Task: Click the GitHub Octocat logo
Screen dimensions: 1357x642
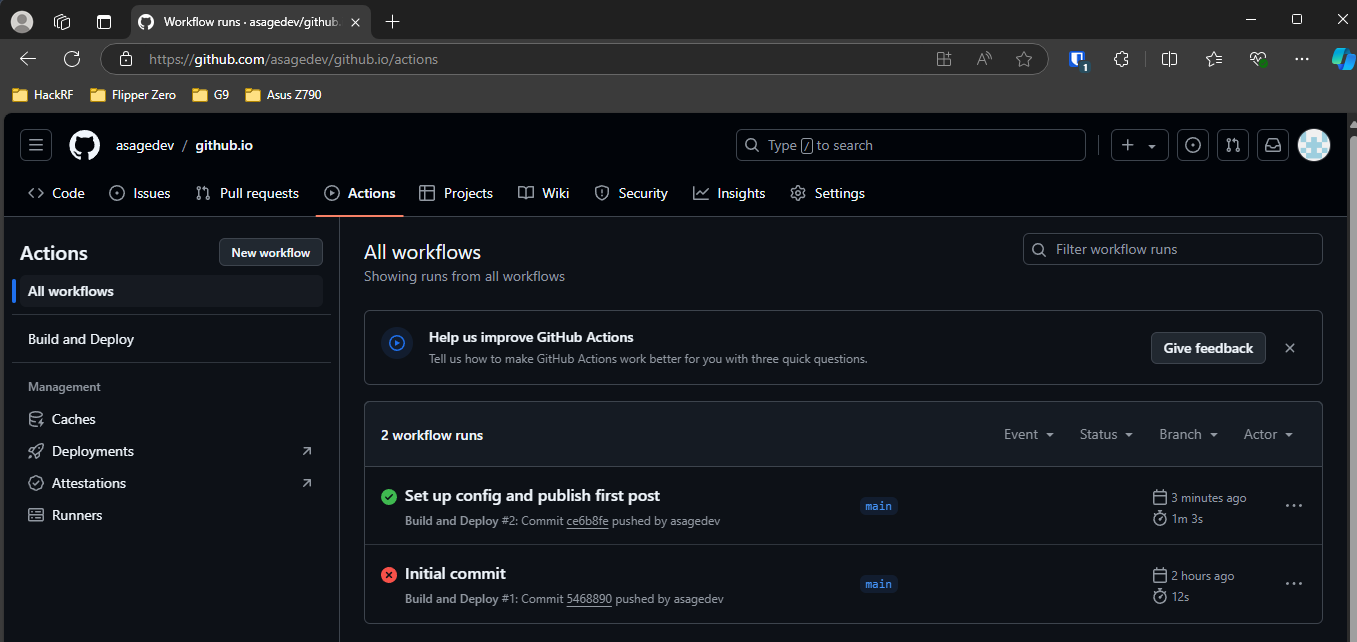Action: pos(85,145)
